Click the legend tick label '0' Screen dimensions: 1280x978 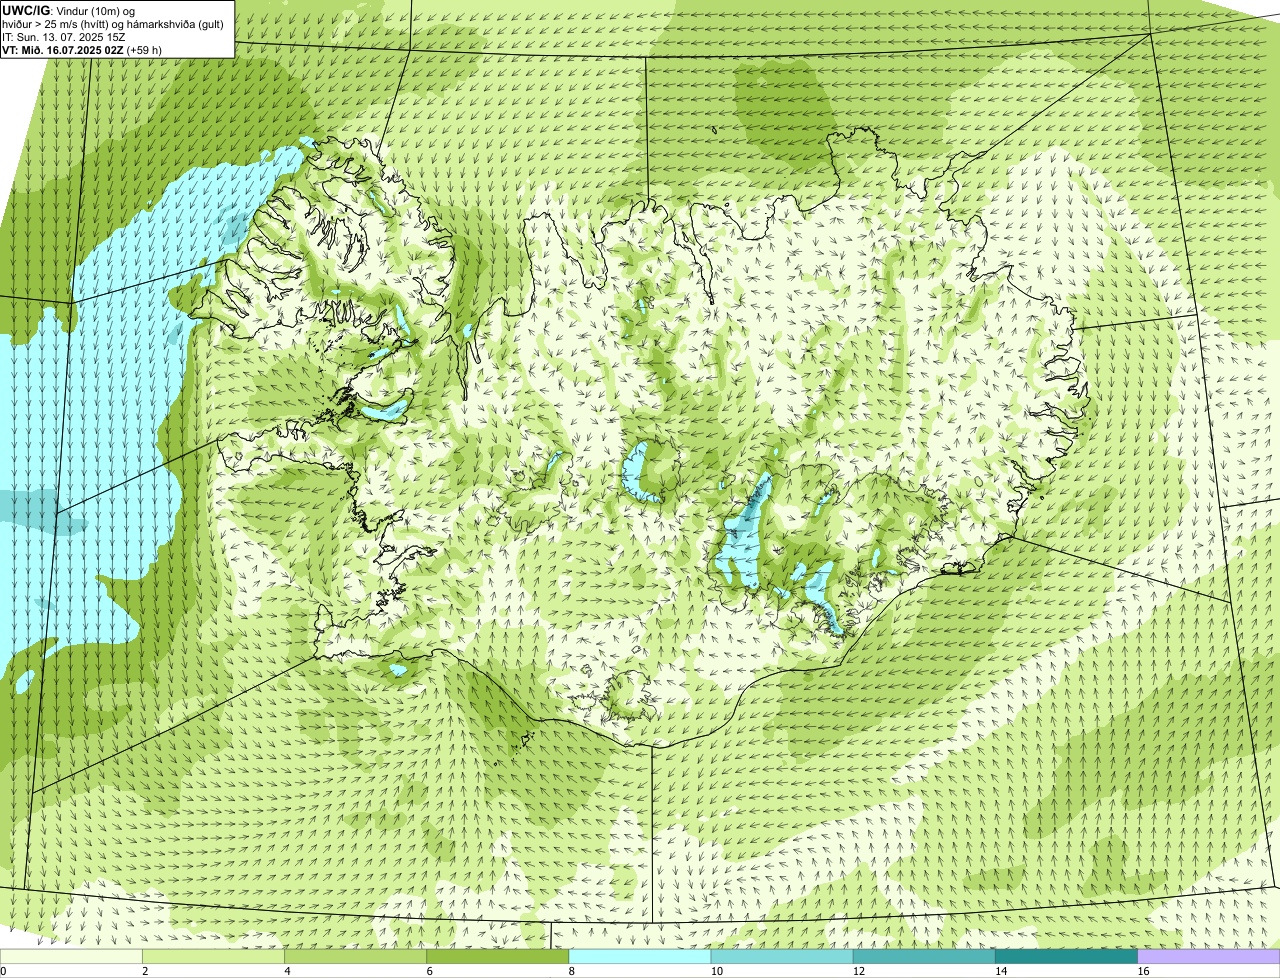point(3,971)
